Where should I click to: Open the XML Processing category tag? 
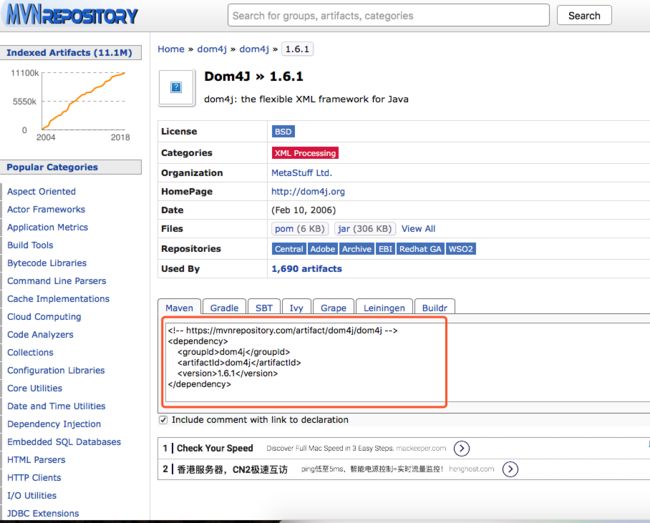[x=305, y=153]
